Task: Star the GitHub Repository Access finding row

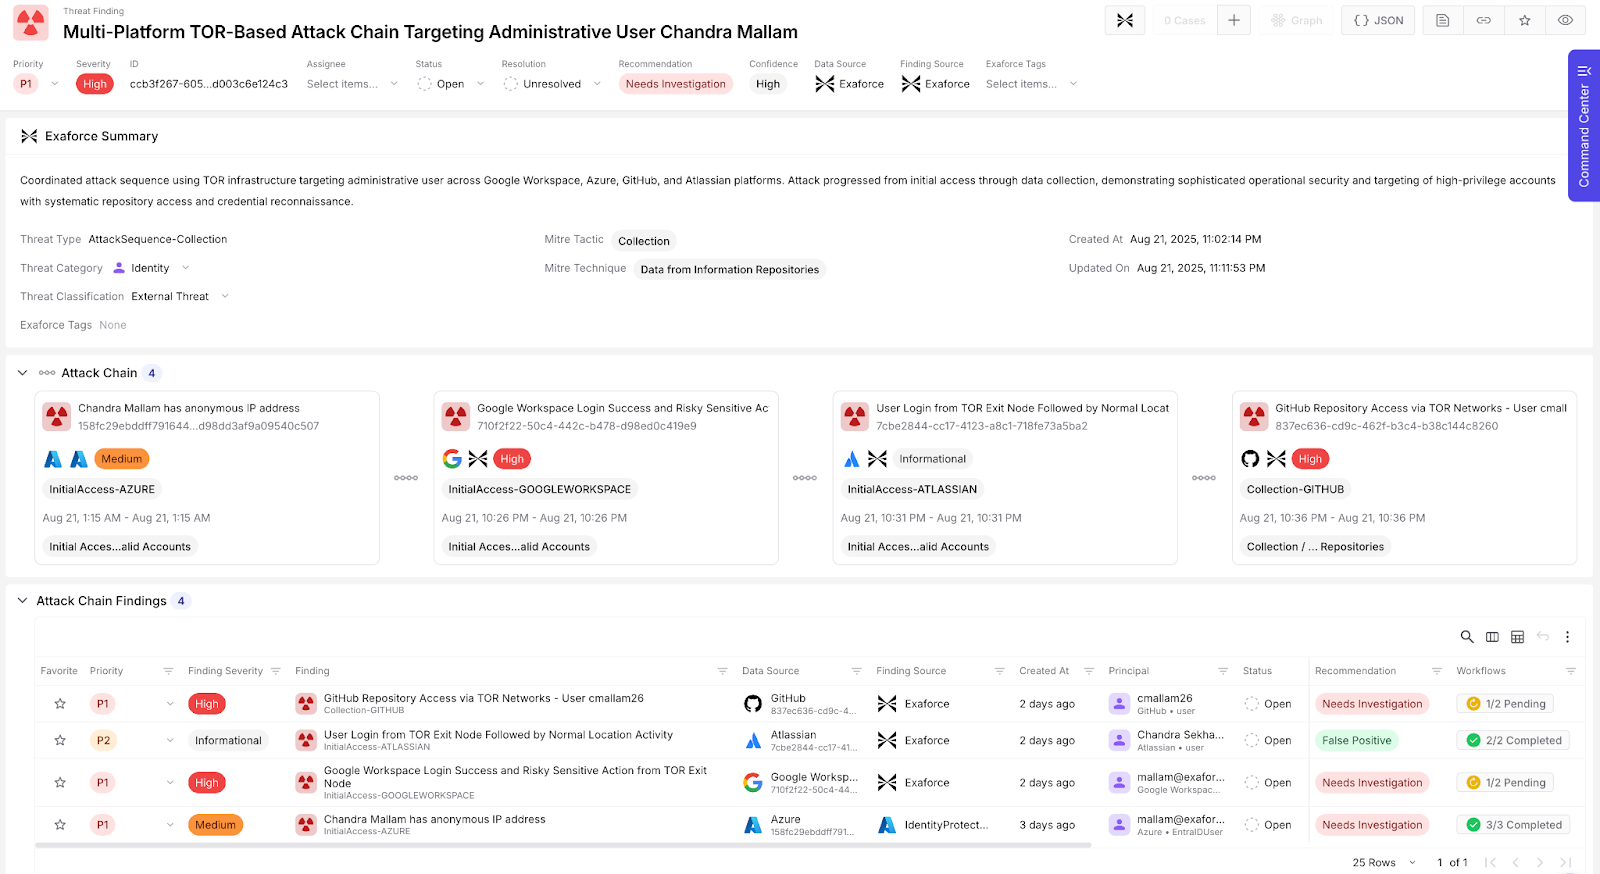Action: coord(60,704)
